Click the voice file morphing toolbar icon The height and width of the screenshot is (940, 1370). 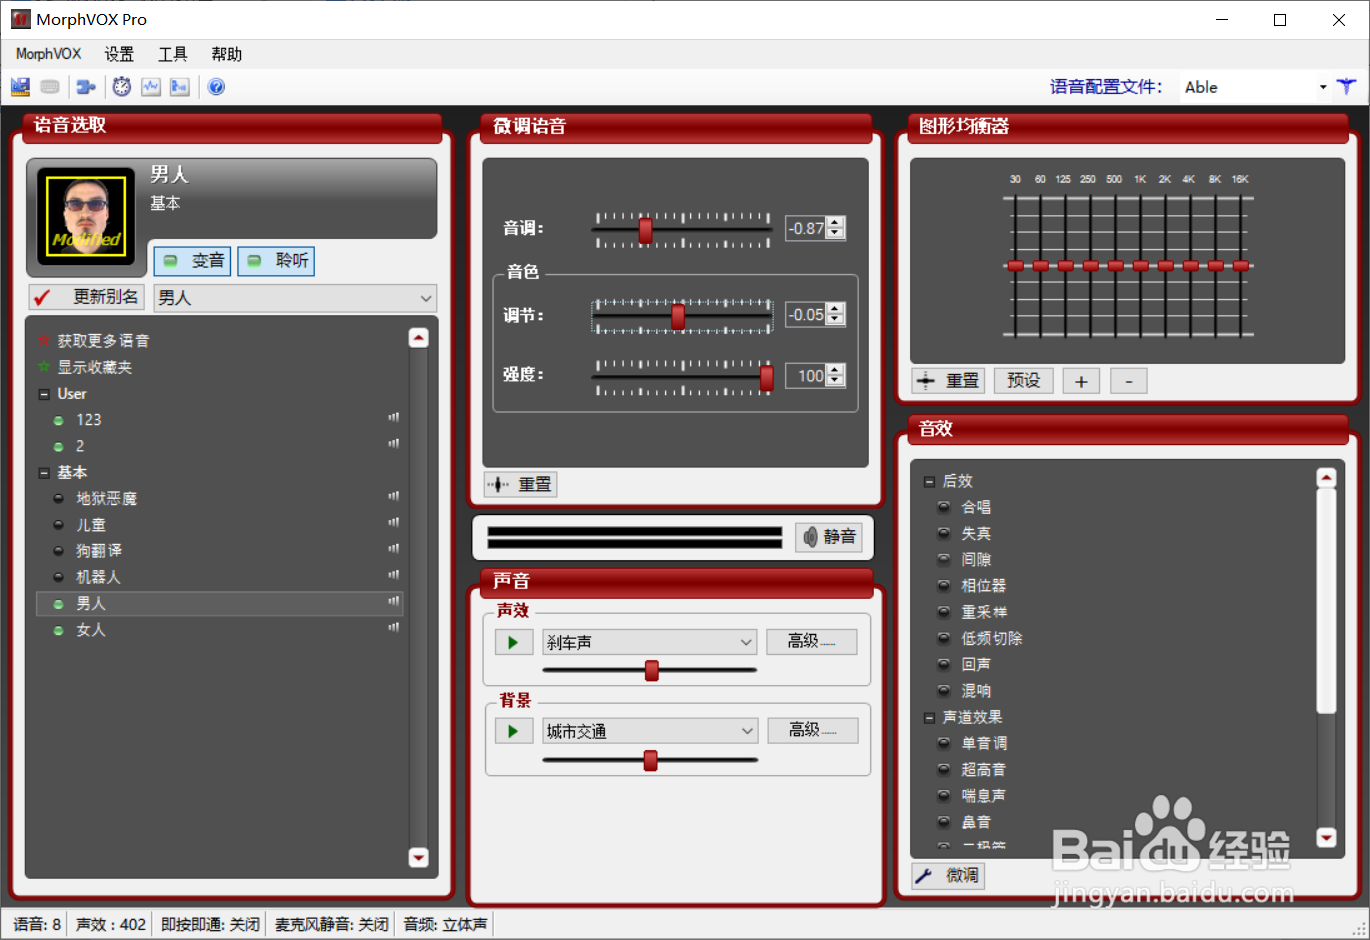pyautogui.click(x=180, y=87)
